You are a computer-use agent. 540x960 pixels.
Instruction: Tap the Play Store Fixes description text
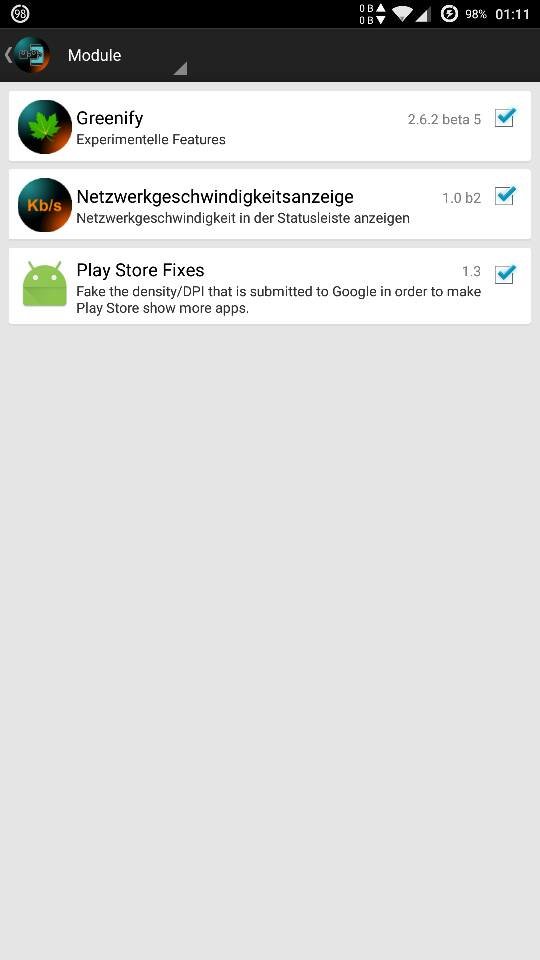click(279, 300)
